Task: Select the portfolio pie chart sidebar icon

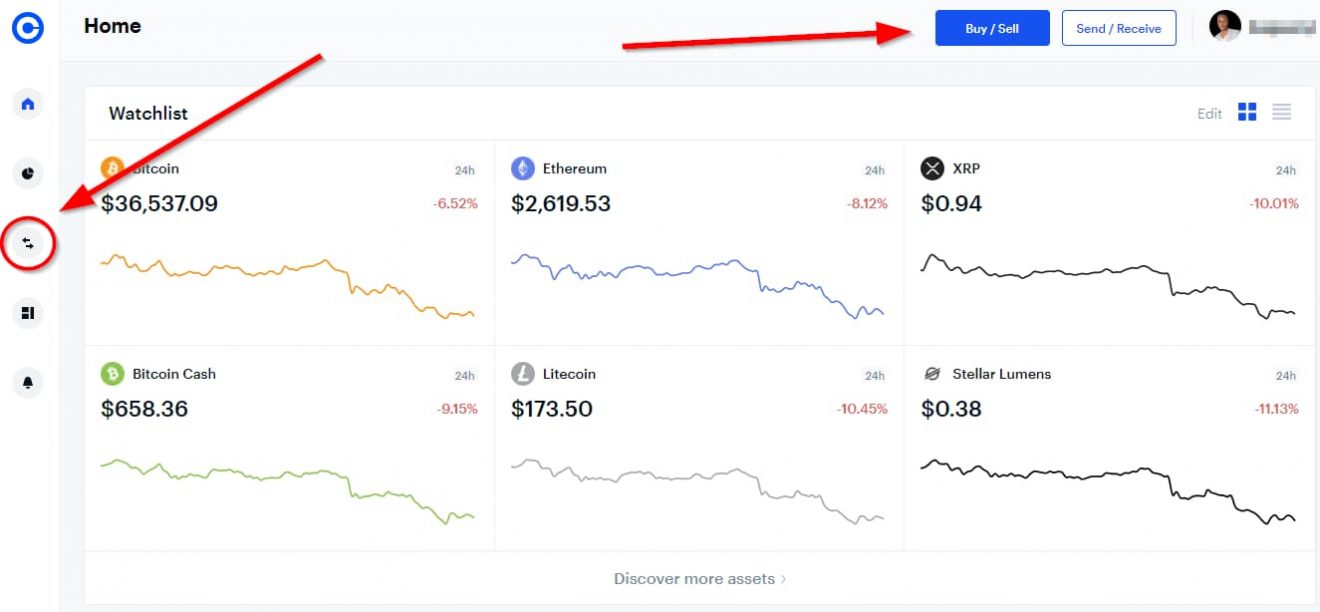Action: [27, 173]
